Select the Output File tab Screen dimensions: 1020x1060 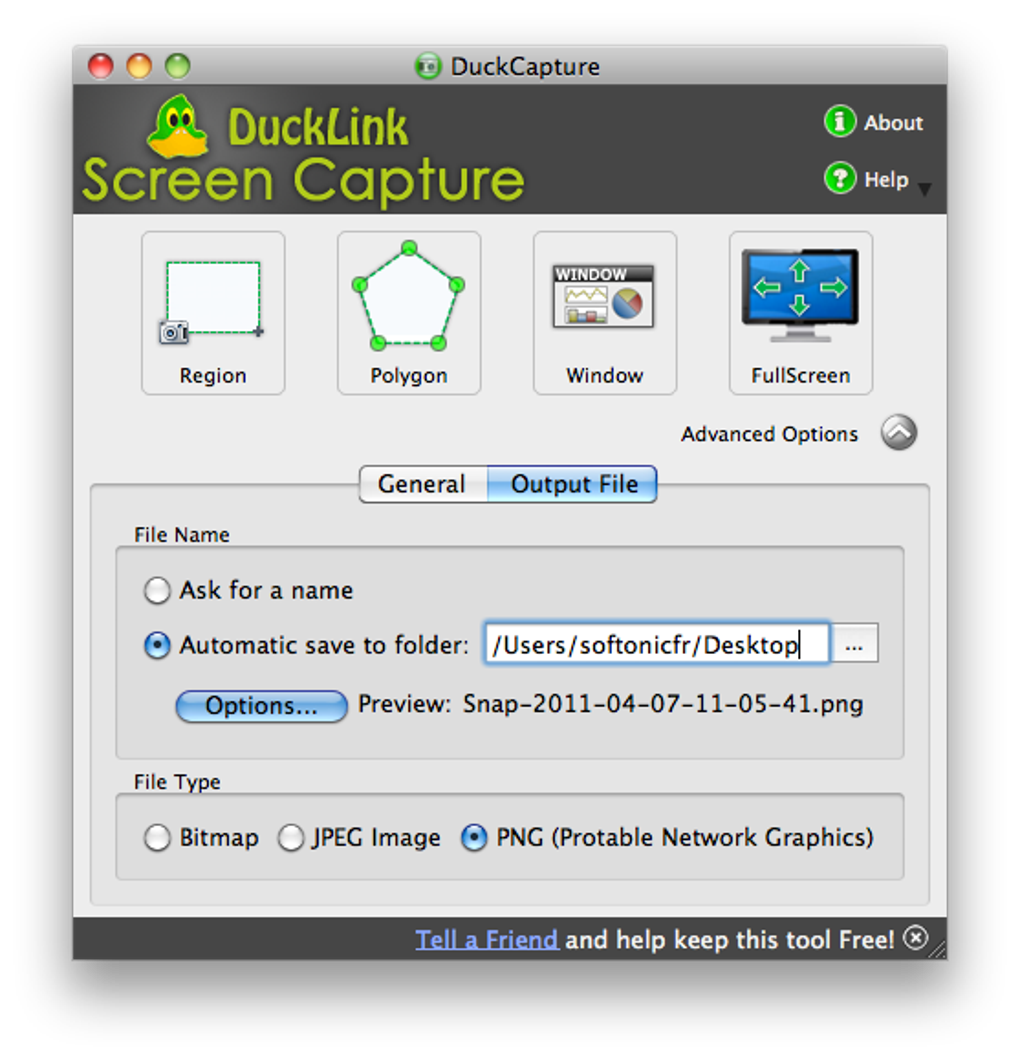(x=572, y=484)
